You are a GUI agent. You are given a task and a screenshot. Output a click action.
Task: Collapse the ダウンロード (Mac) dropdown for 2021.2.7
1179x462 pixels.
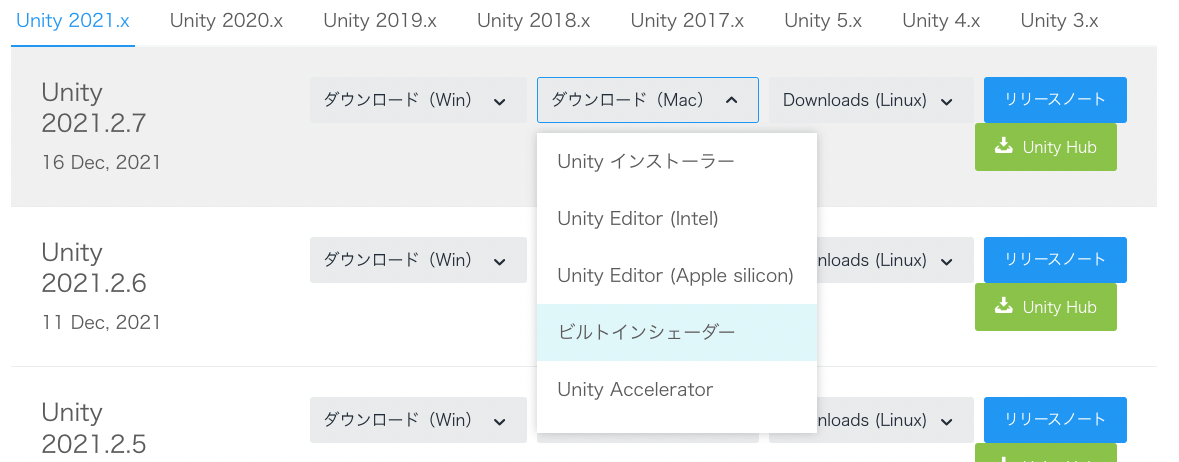[x=647, y=100]
